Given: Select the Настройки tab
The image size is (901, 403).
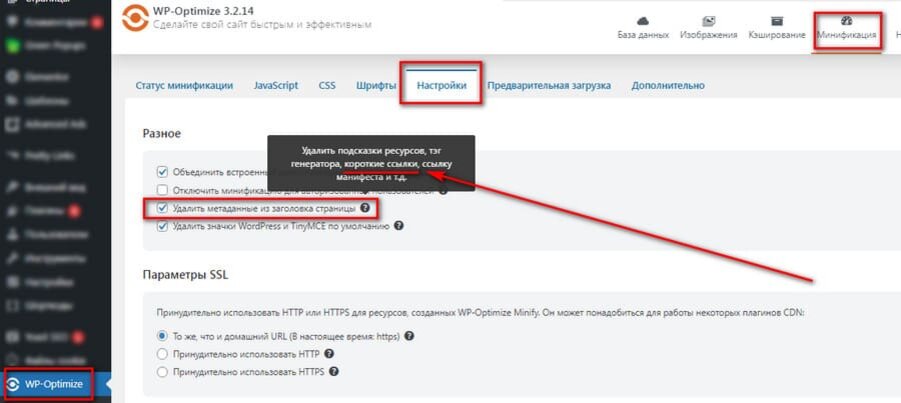Looking at the screenshot, I should [441, 86].
